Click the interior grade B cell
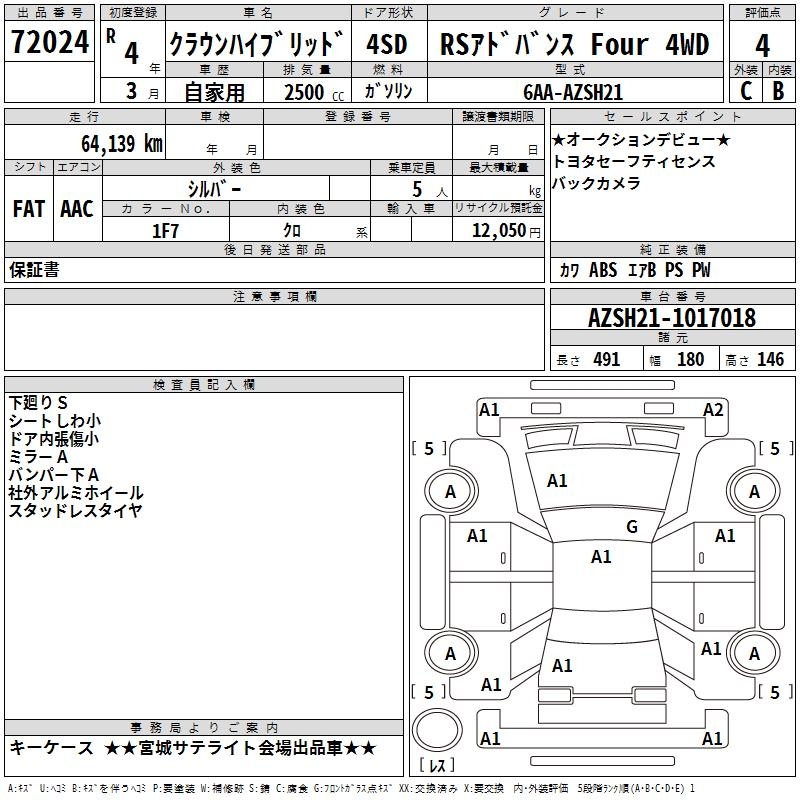Screen dimensions: 800x800 click(x=778, y=90)
